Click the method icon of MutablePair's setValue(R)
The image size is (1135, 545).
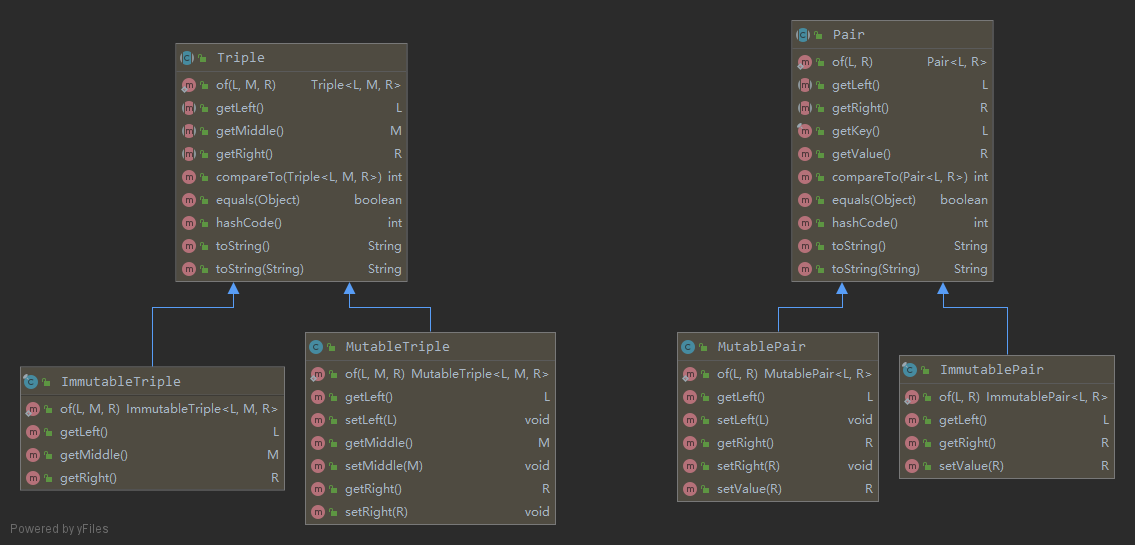coord(689,489)
